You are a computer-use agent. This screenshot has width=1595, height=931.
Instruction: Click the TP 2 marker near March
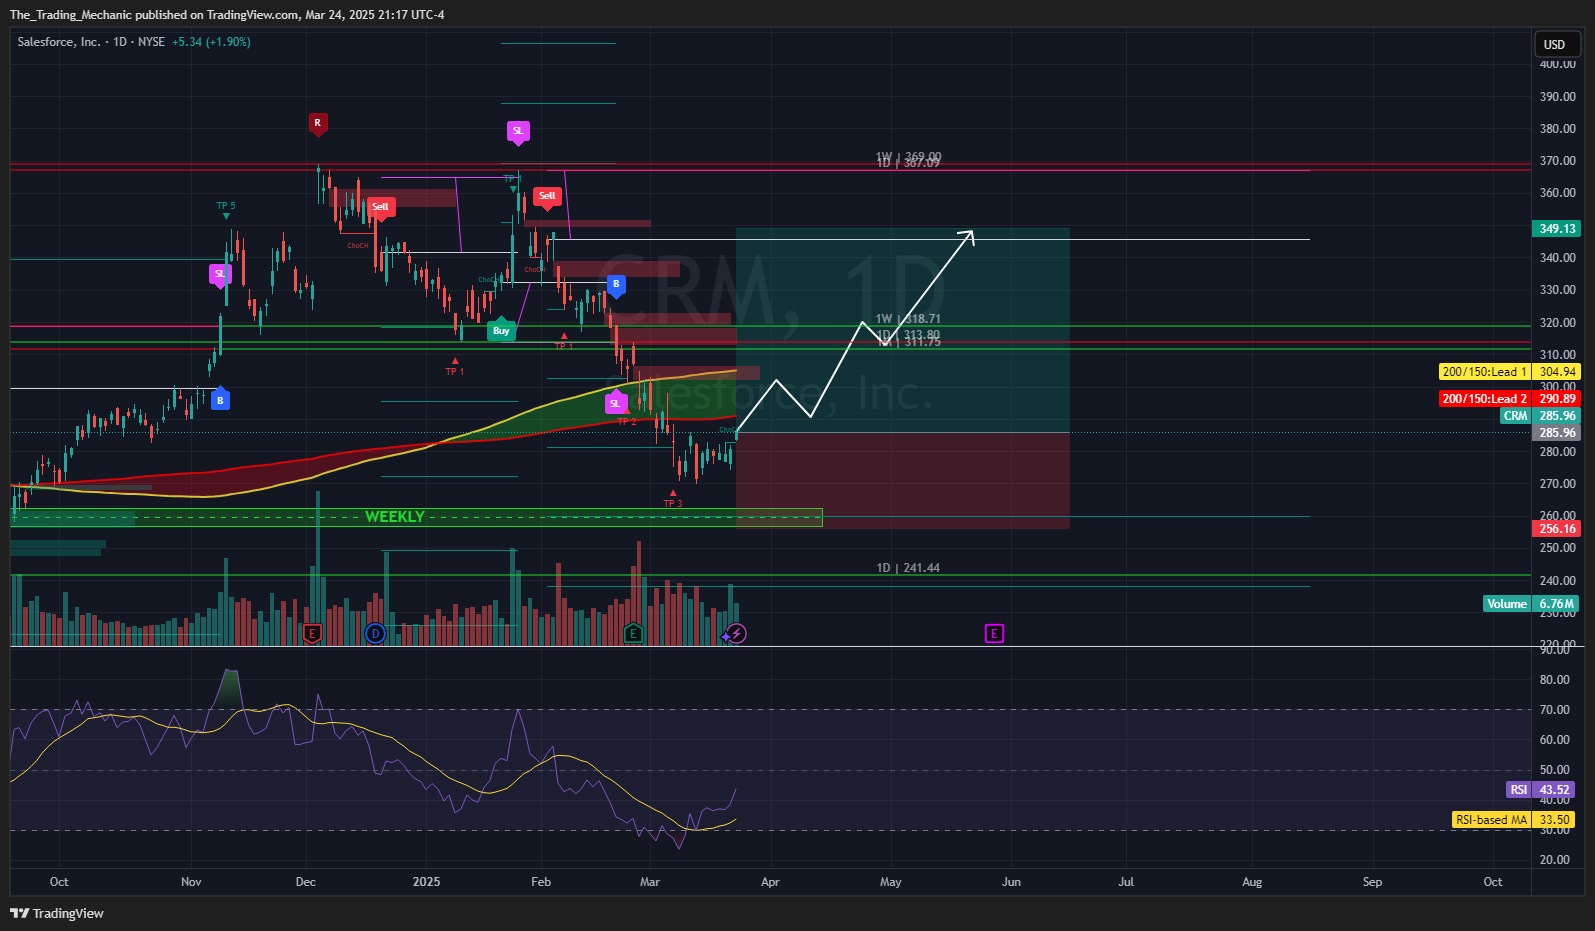627,421
